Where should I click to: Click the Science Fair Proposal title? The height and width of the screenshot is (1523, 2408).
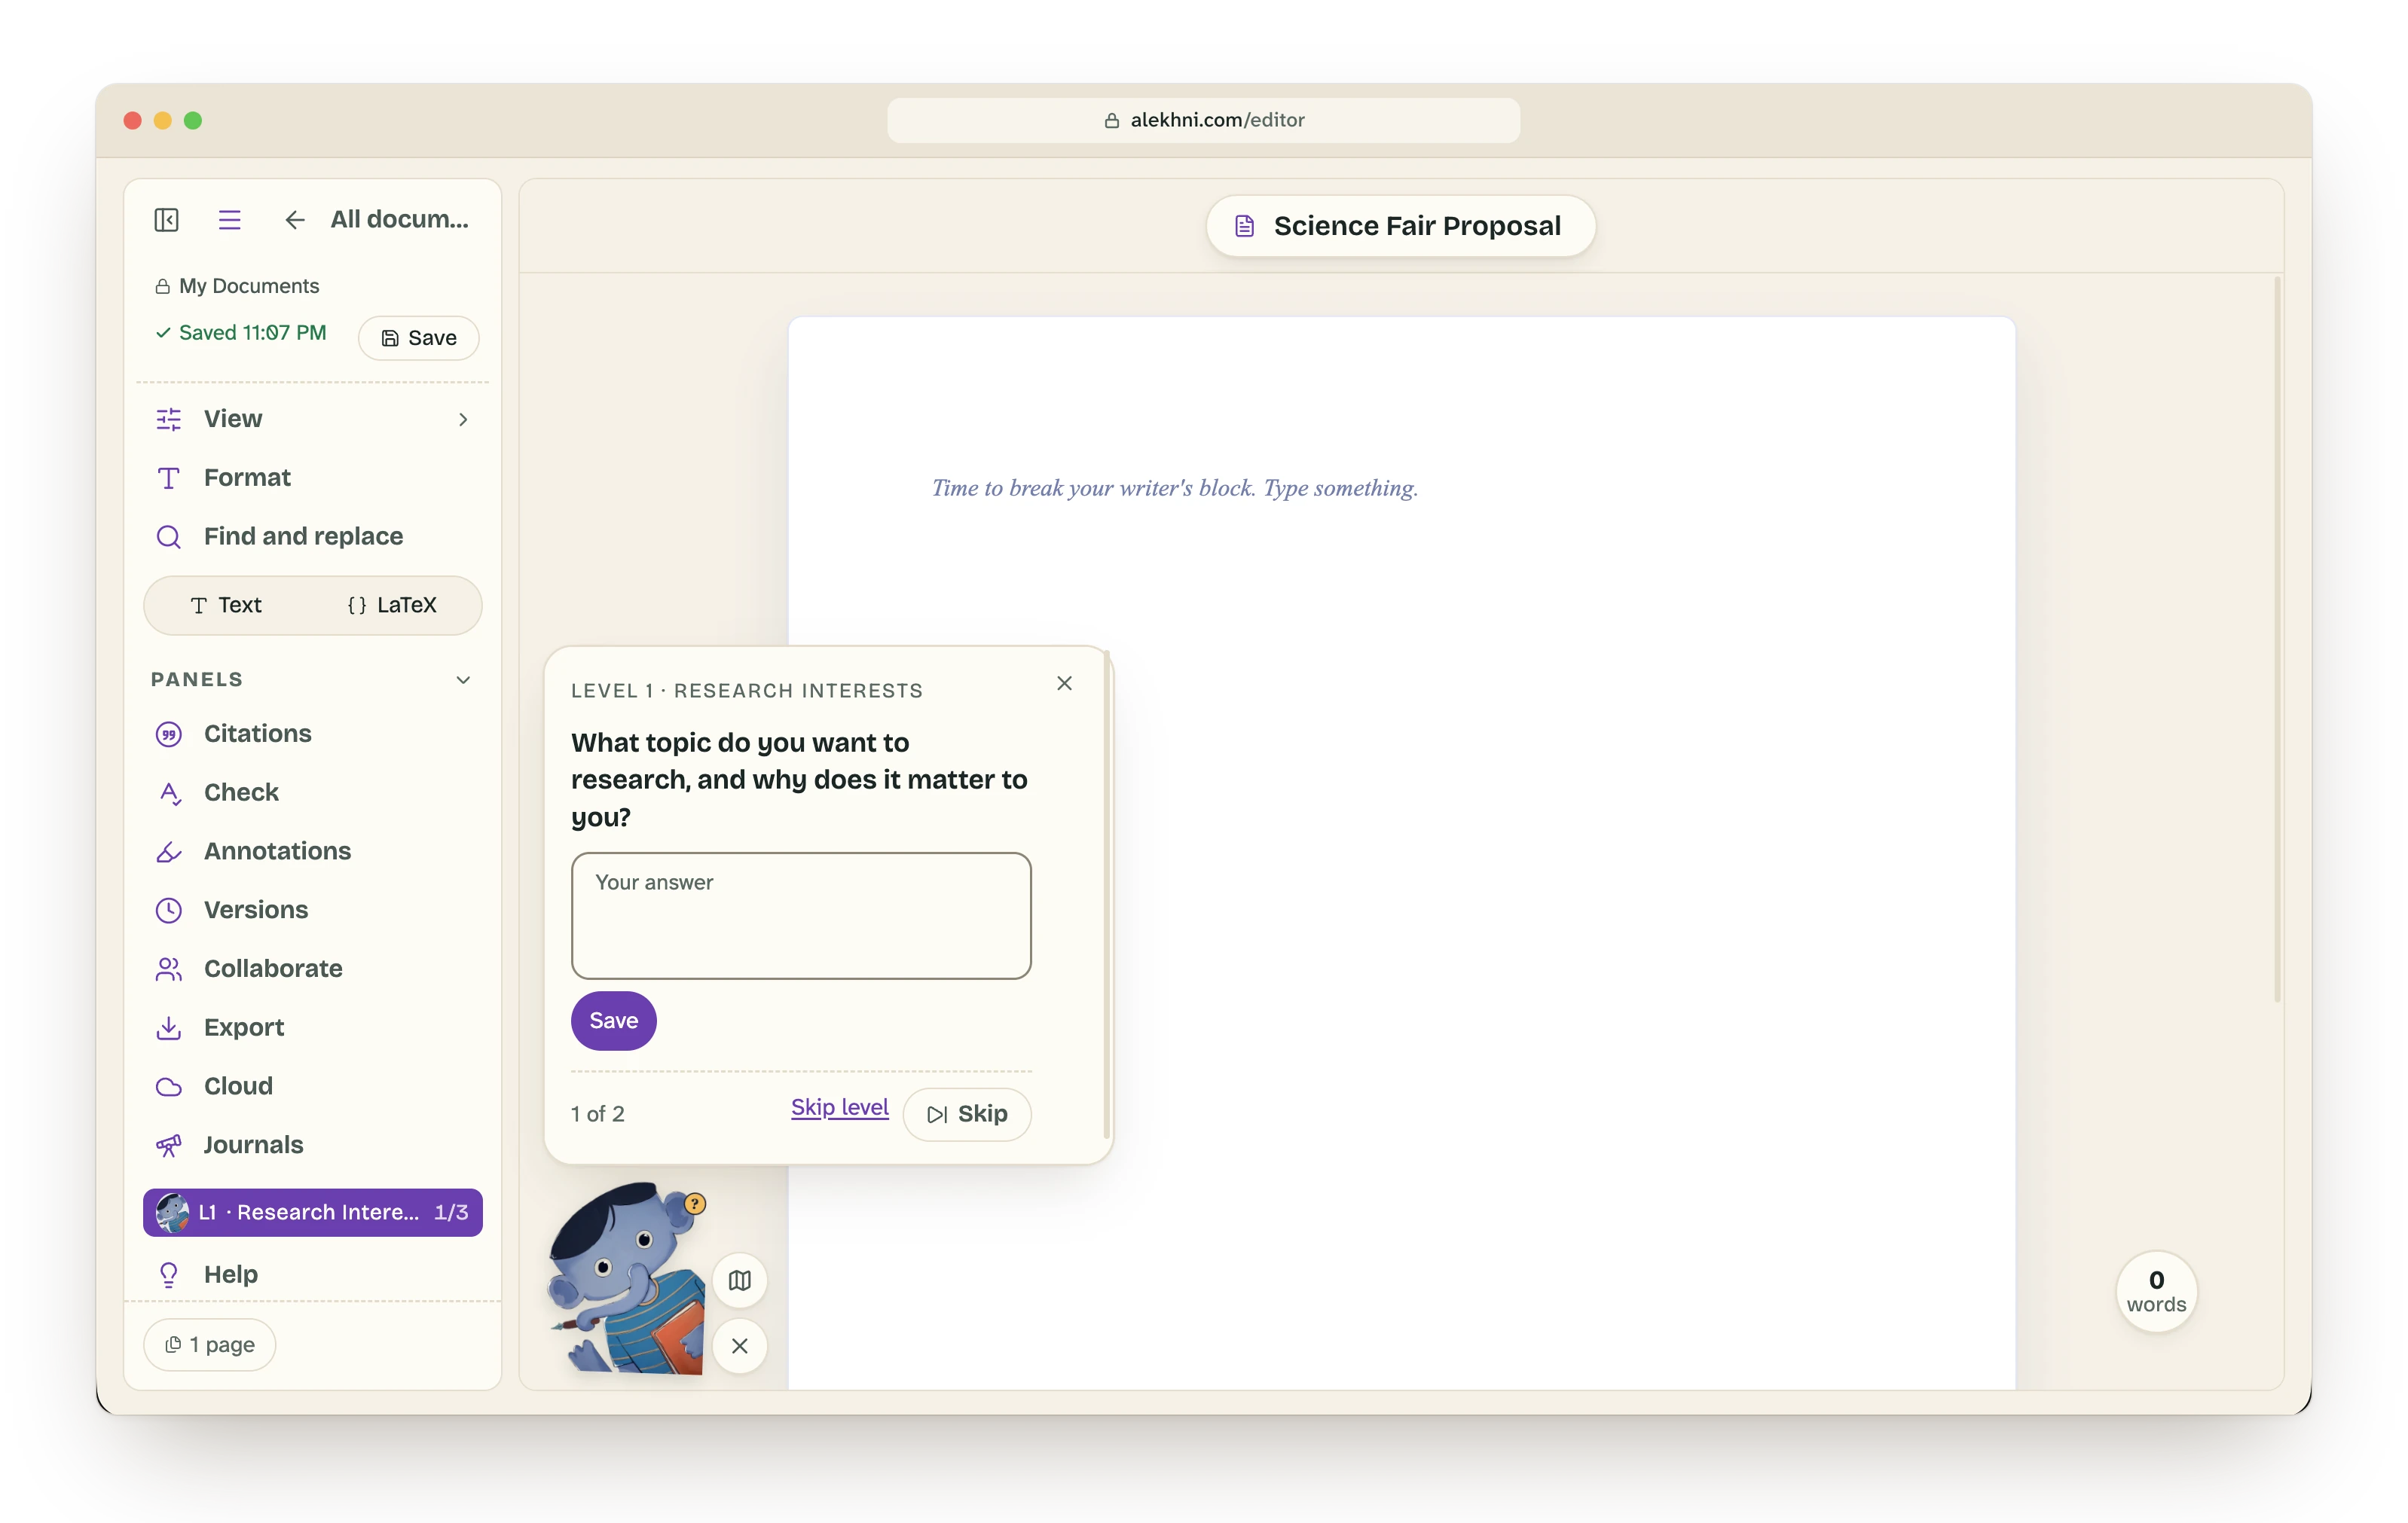coord(1400,226)
